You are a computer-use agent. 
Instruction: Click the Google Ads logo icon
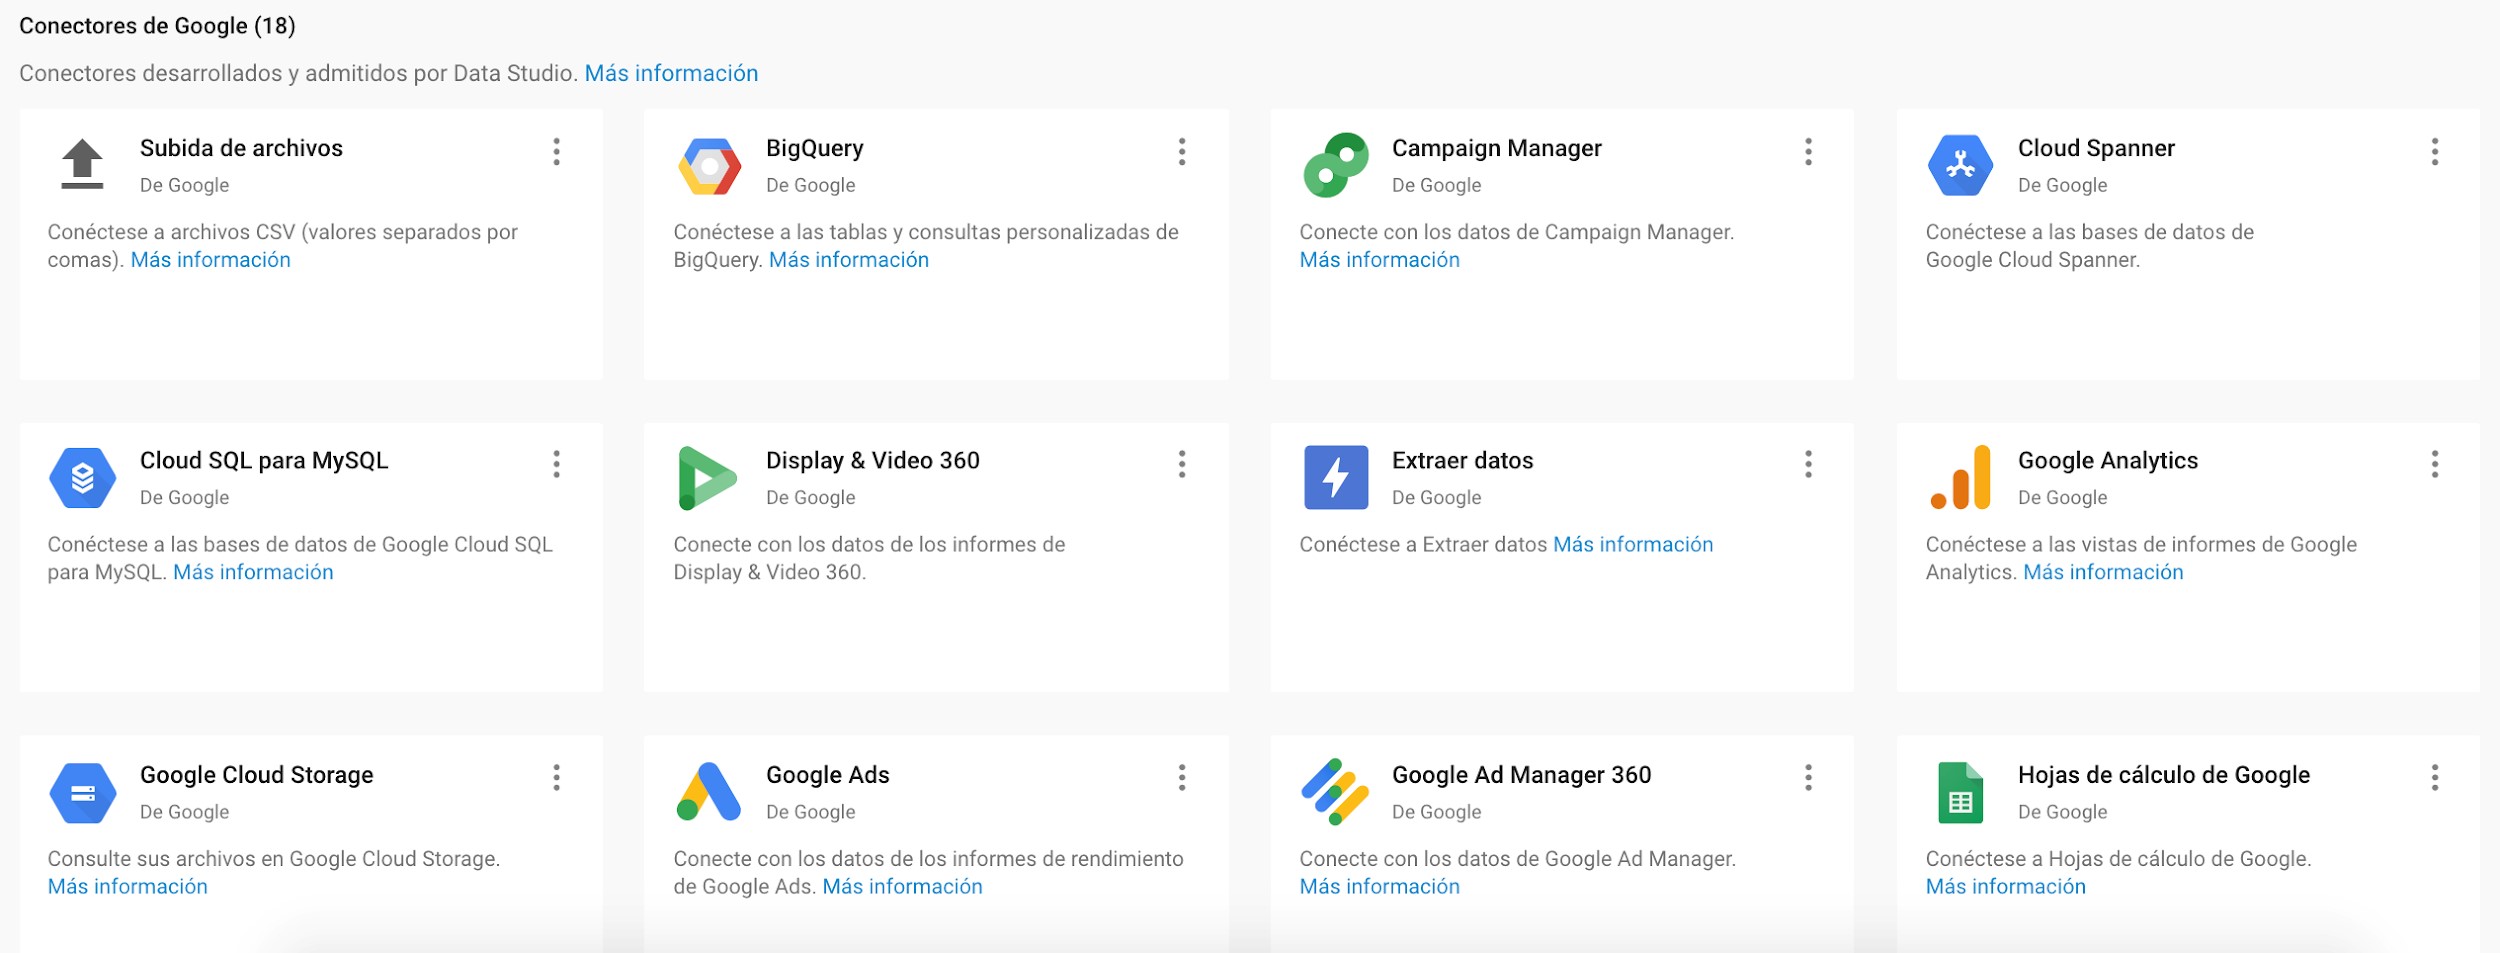pos(709,792)
